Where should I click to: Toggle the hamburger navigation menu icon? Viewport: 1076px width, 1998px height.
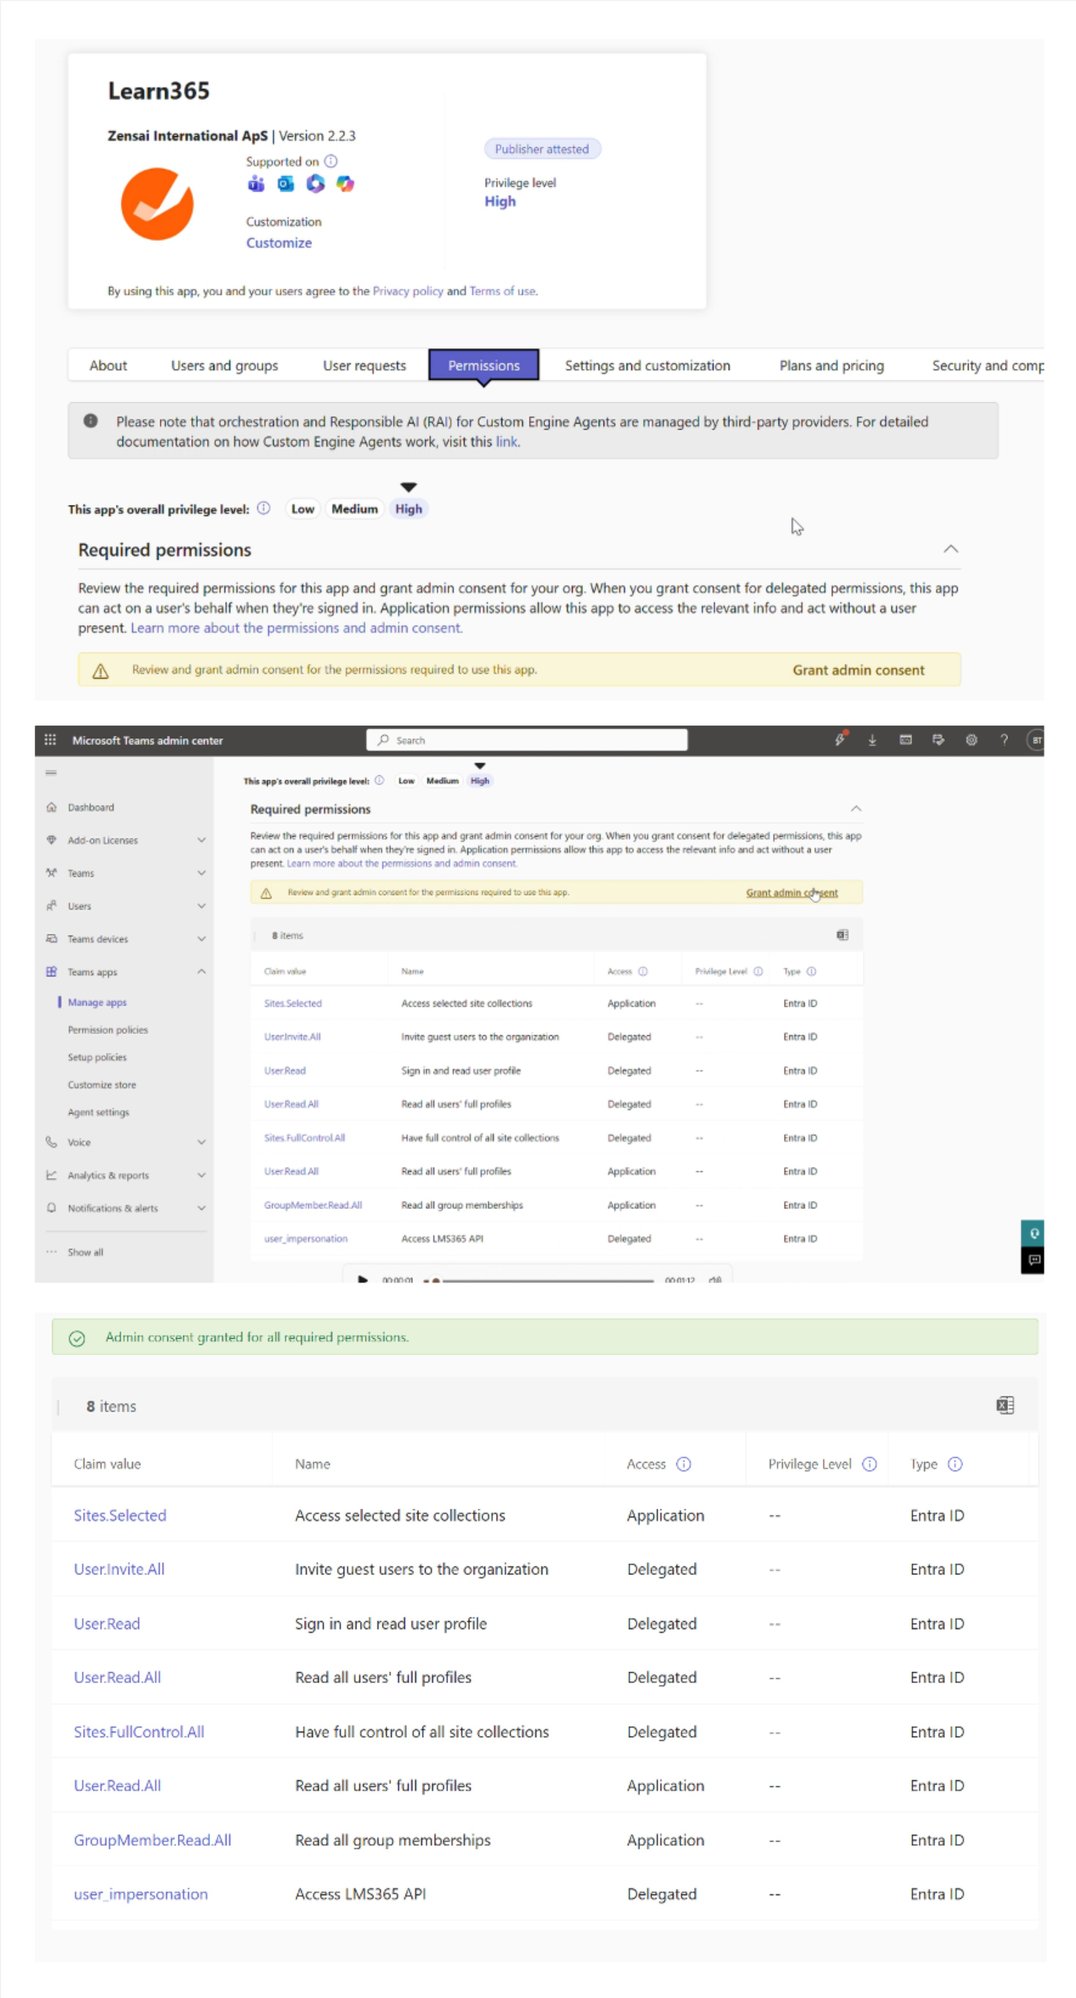[x=51, y=773]
